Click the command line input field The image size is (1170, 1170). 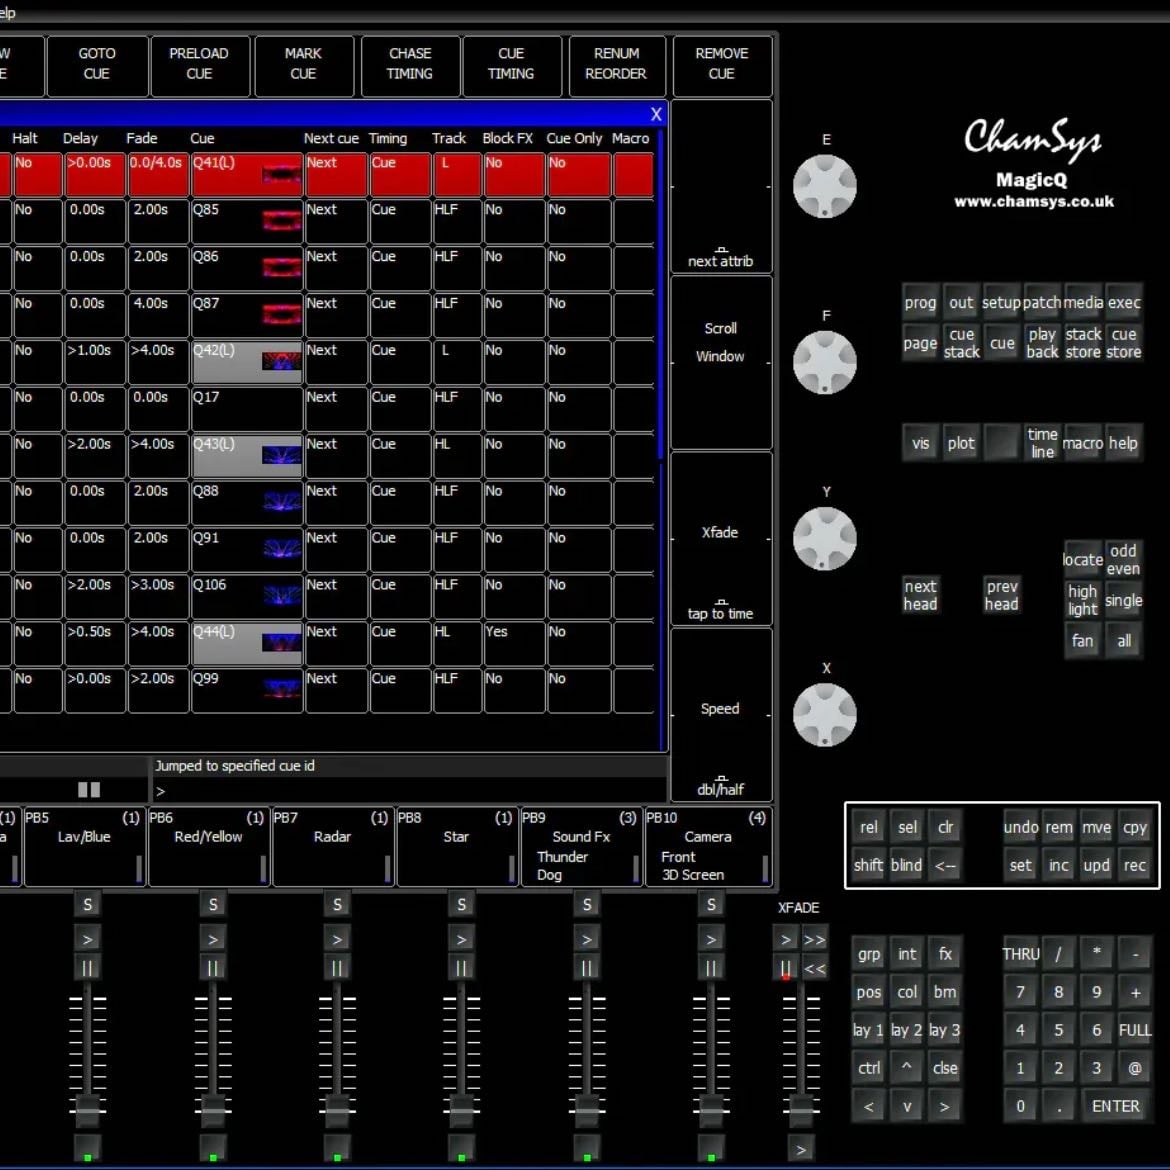coord(409,790)
